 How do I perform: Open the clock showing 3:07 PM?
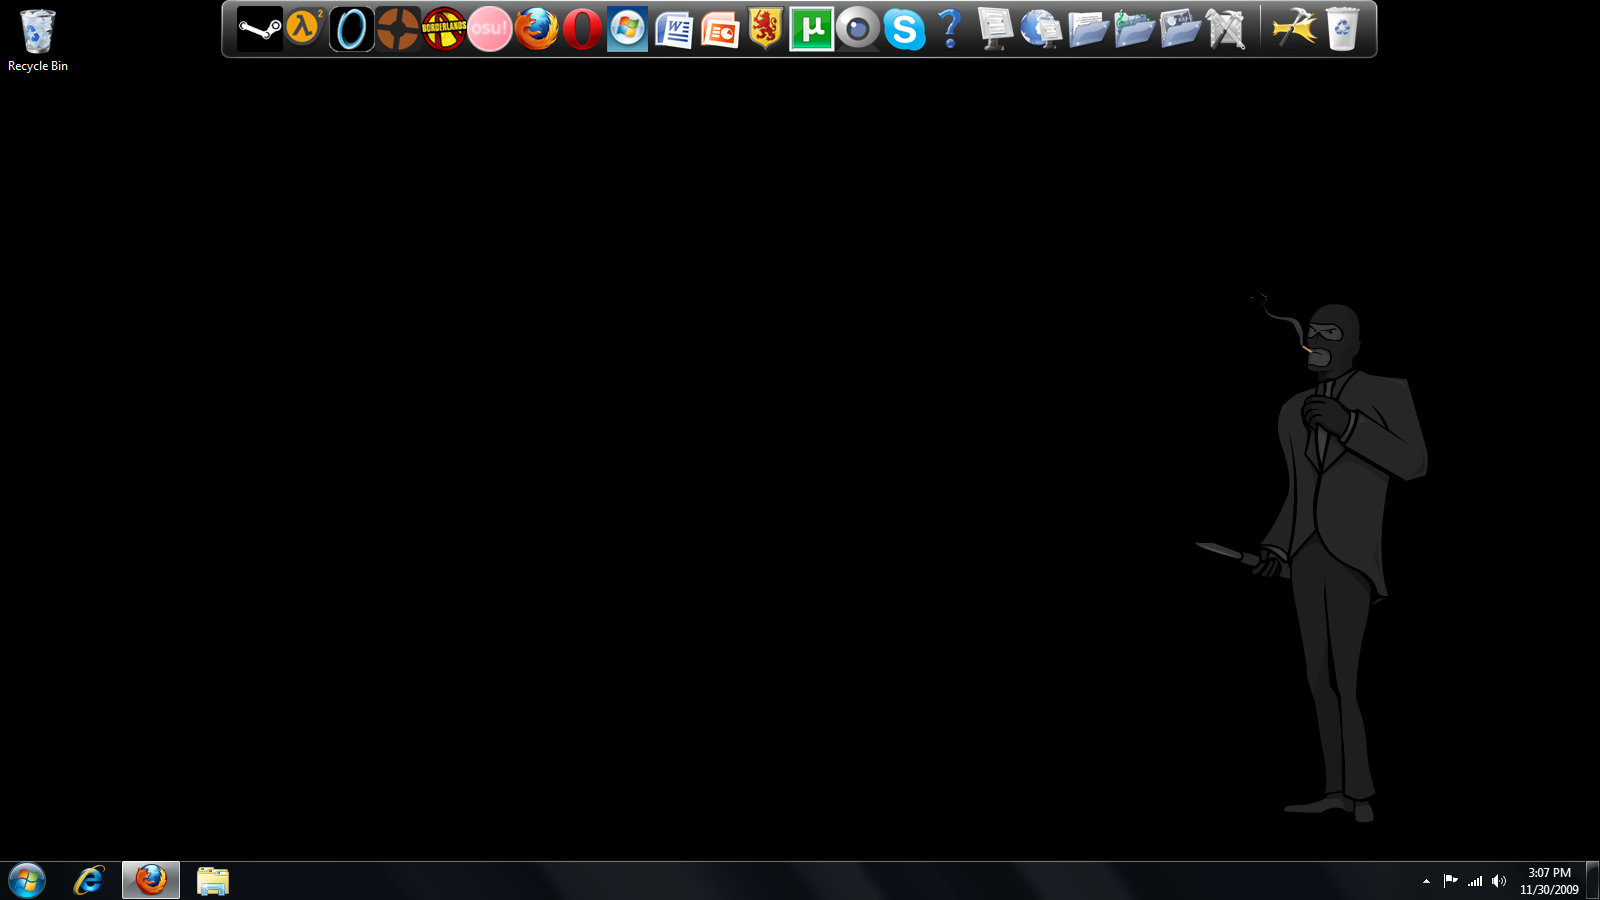[1549, 881]
